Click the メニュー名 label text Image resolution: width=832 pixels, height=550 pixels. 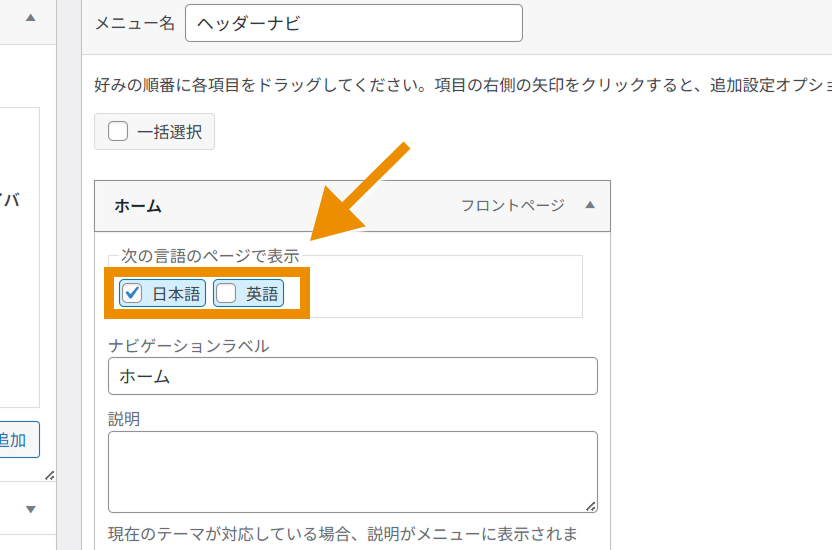[x=134, y=24]
